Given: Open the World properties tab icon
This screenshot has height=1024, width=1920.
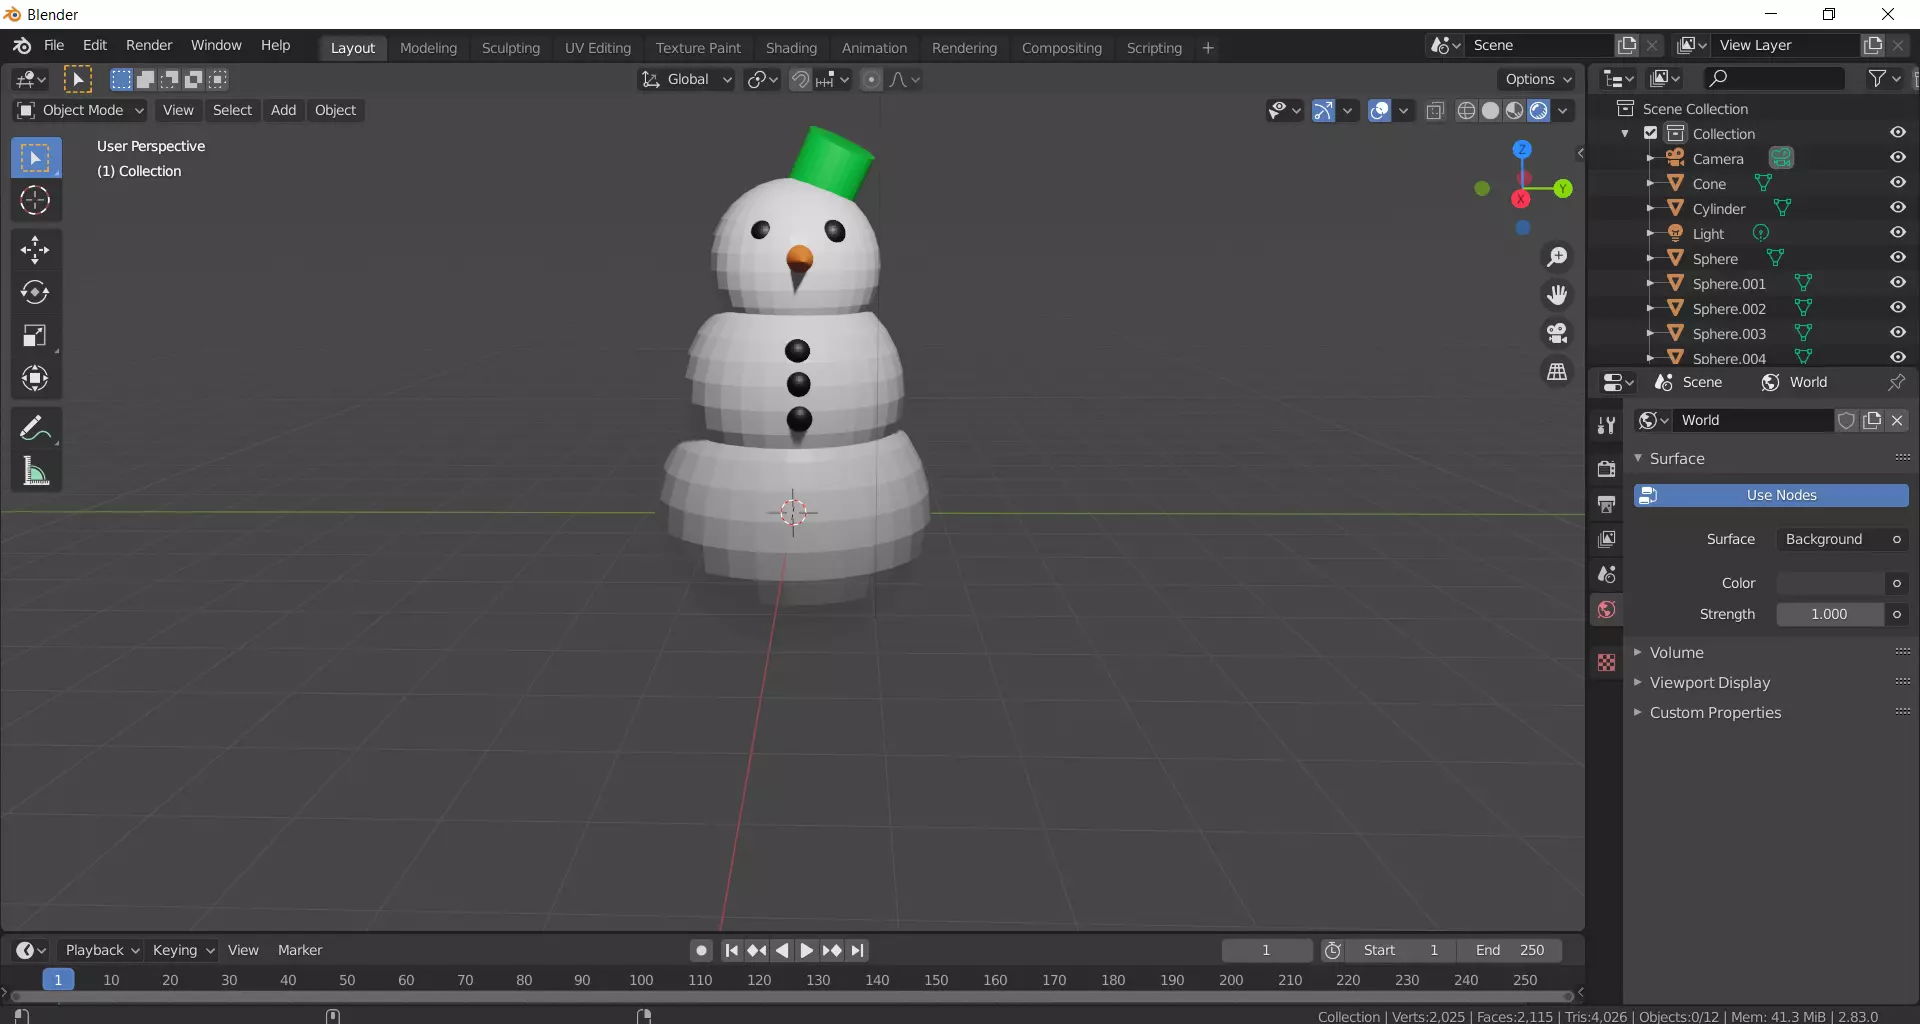Looking at the screenshot, I should click(1606, 610).
